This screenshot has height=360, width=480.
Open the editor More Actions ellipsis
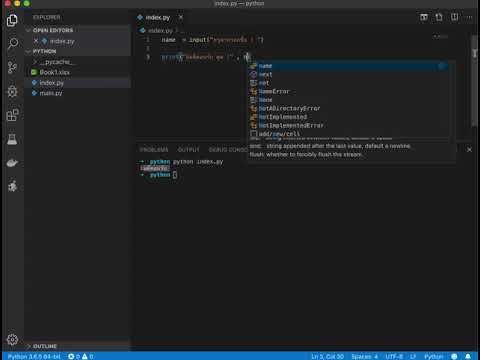pos(469,17)
